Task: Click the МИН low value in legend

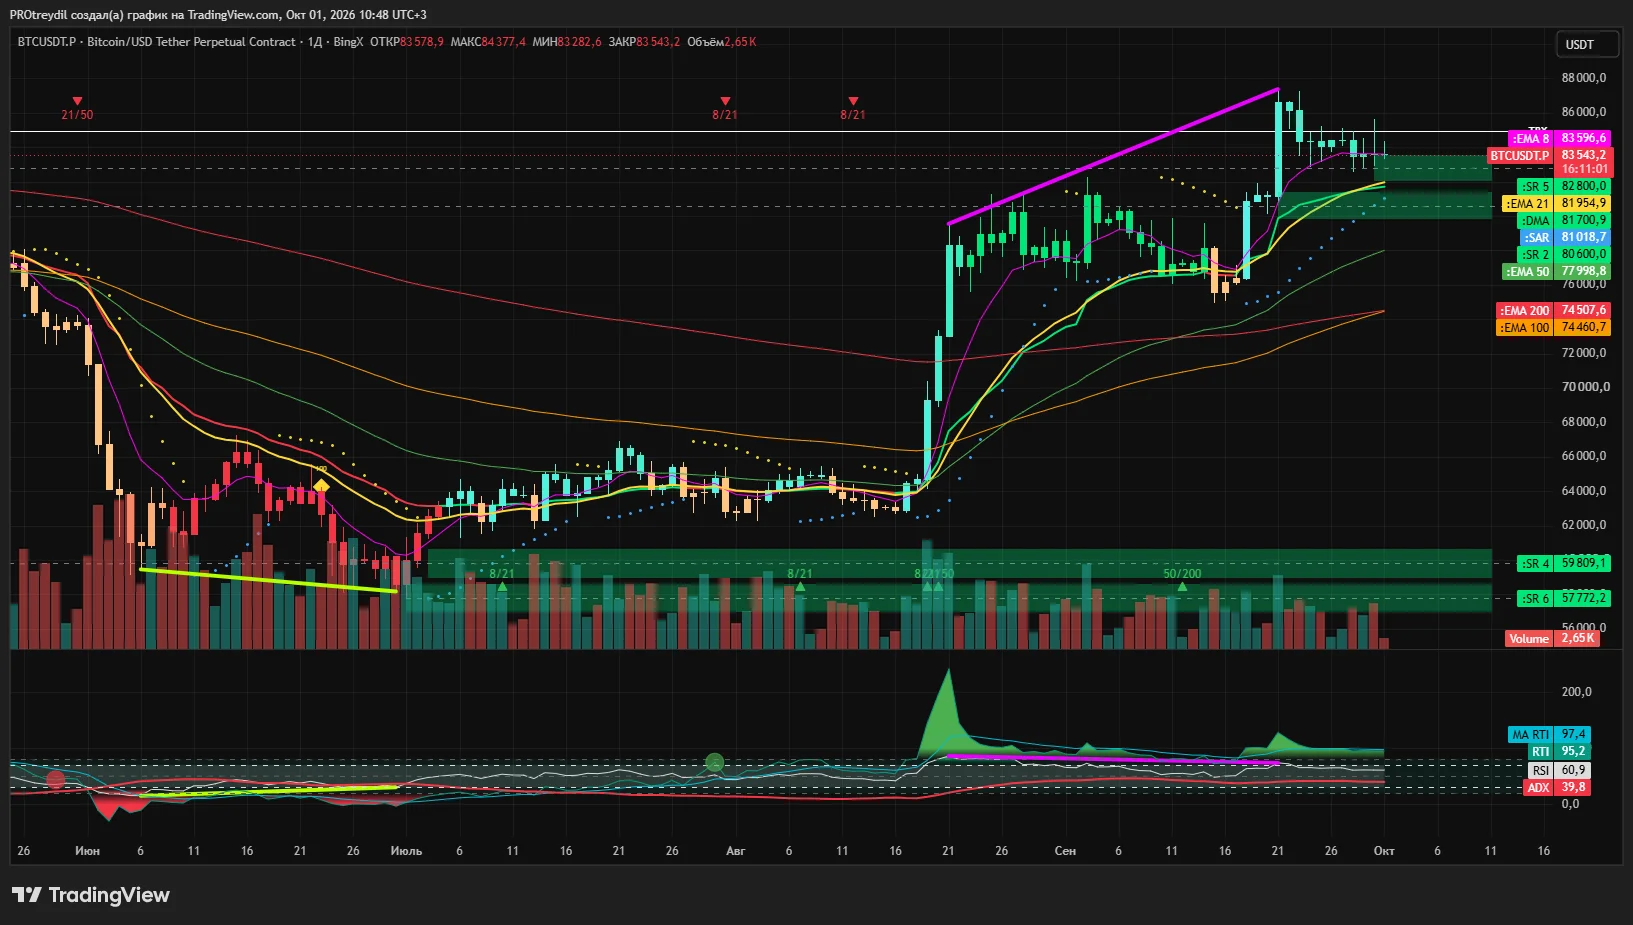Action: click(x=579, y=42)
